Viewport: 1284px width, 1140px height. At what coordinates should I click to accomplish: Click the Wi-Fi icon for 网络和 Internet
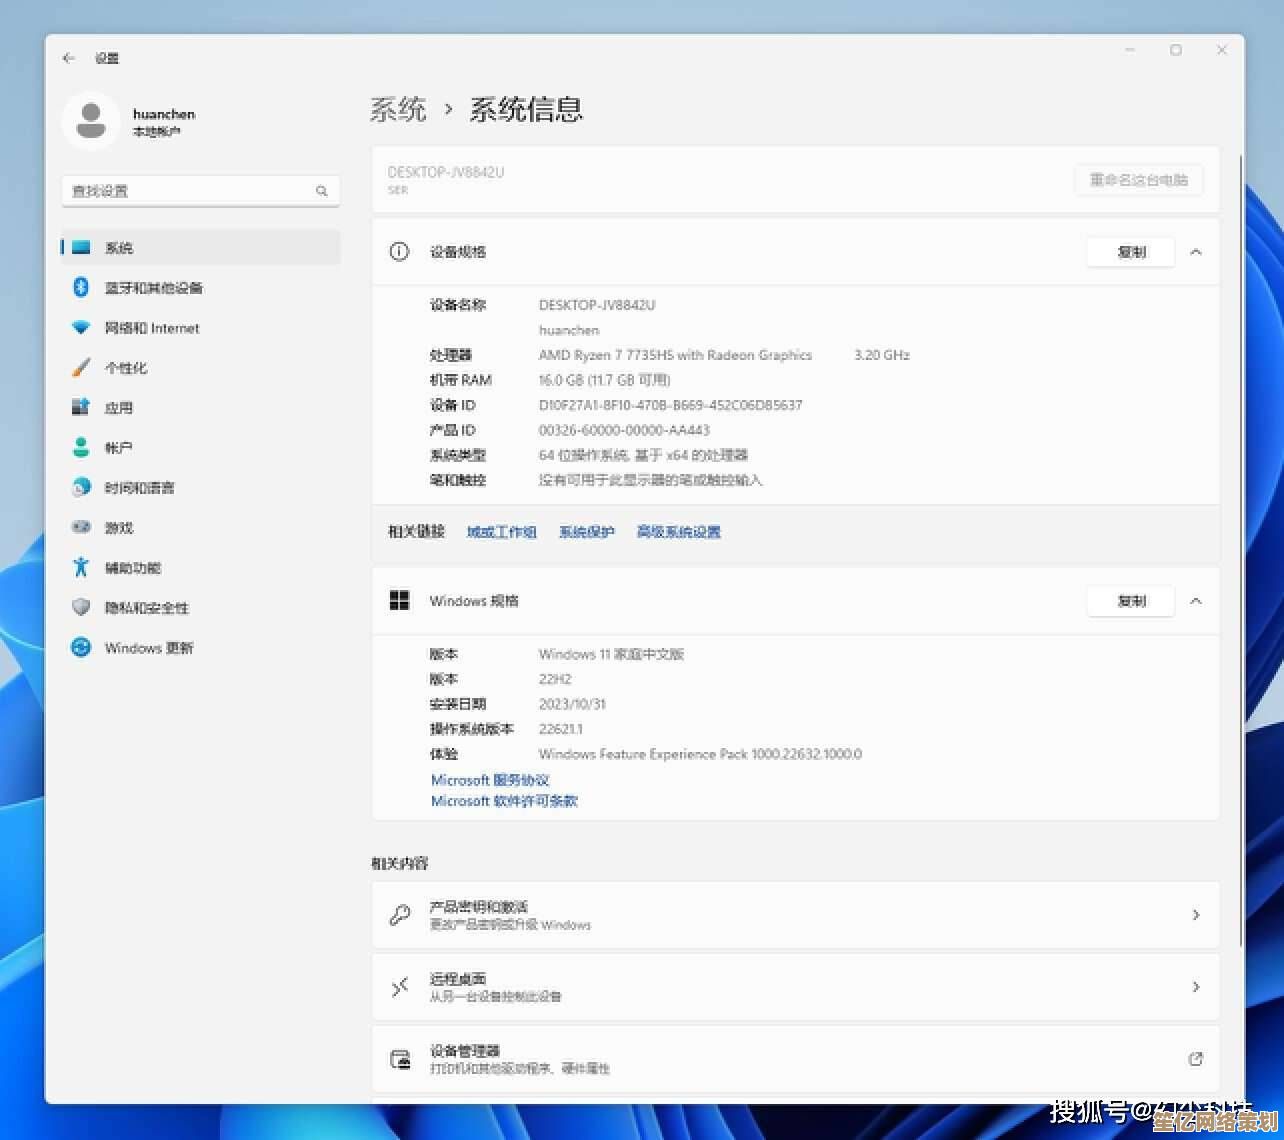coord(82,327)
